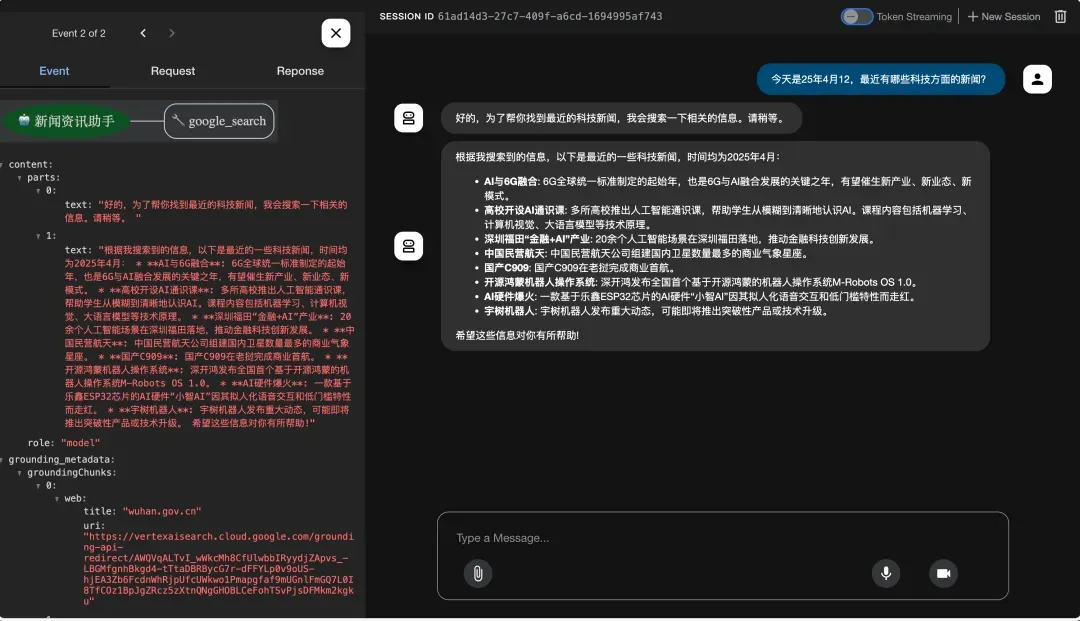Image resolution: width=1080 pixels, height=621 pixels.
Task: Click the 国产C909 news bullet
Action: [579, 268]
